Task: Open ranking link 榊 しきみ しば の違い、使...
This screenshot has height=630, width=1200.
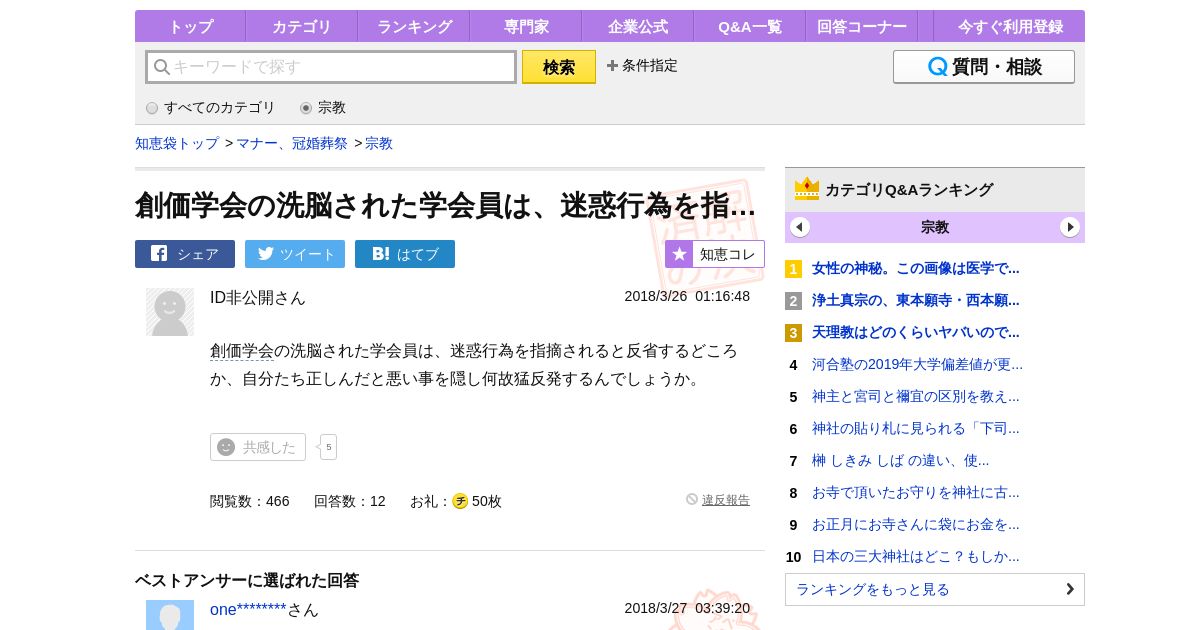Action: coord(900,460)
